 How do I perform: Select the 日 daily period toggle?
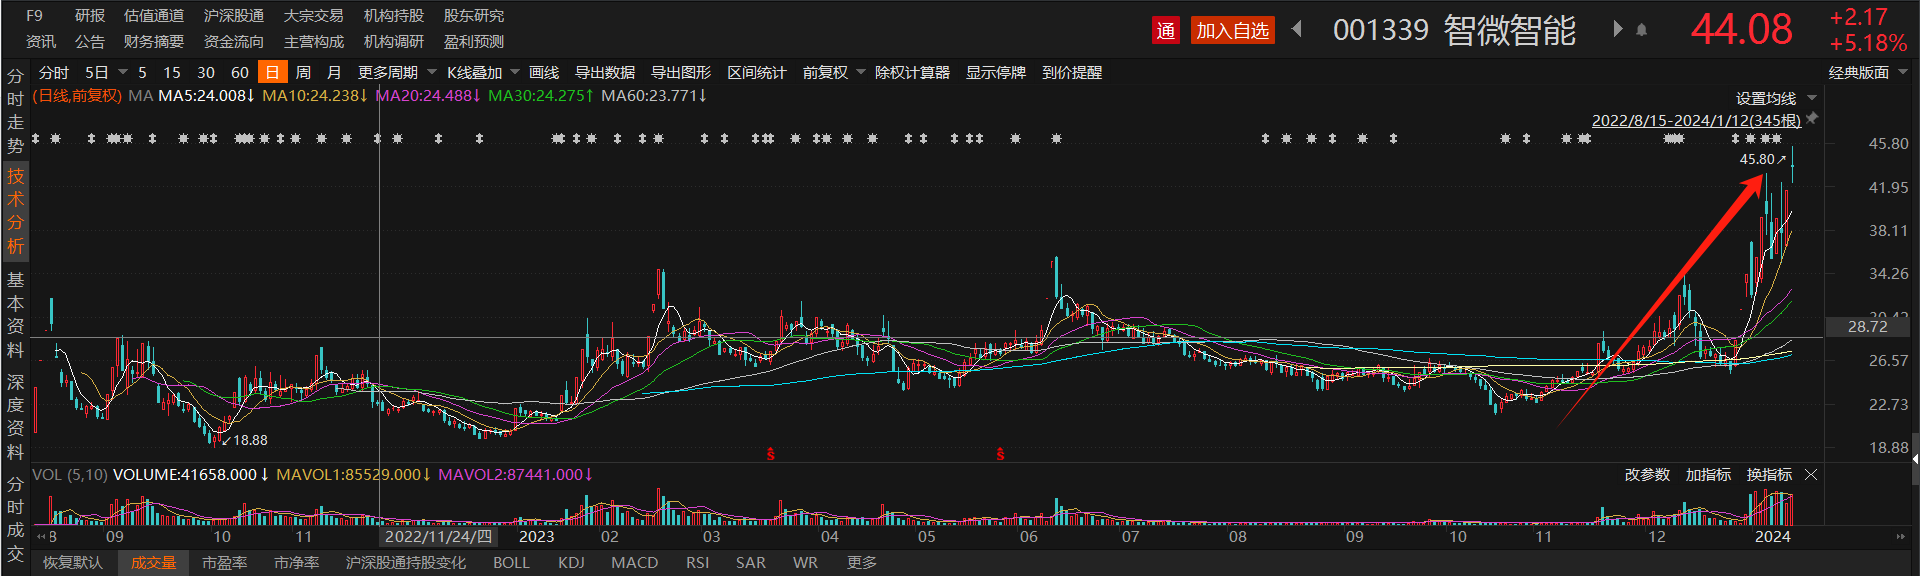click(272, 72)
